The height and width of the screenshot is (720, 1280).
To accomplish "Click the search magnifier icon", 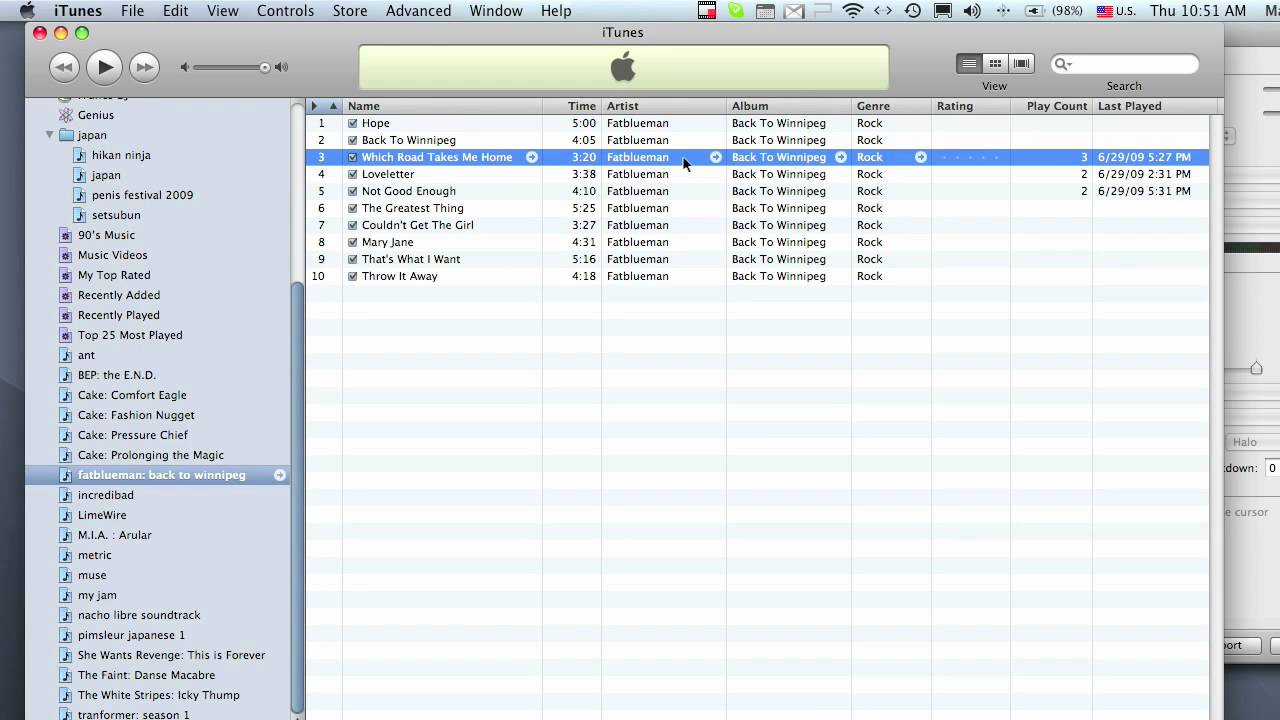I will click(1062, 64).
